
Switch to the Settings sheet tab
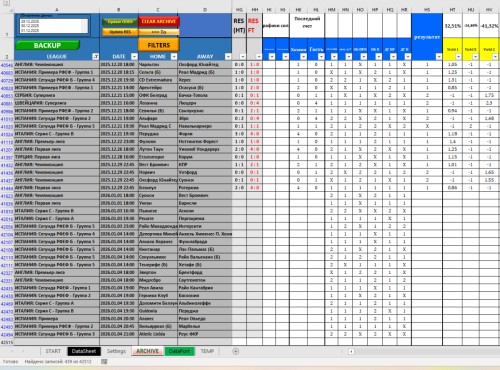point(116,351)
